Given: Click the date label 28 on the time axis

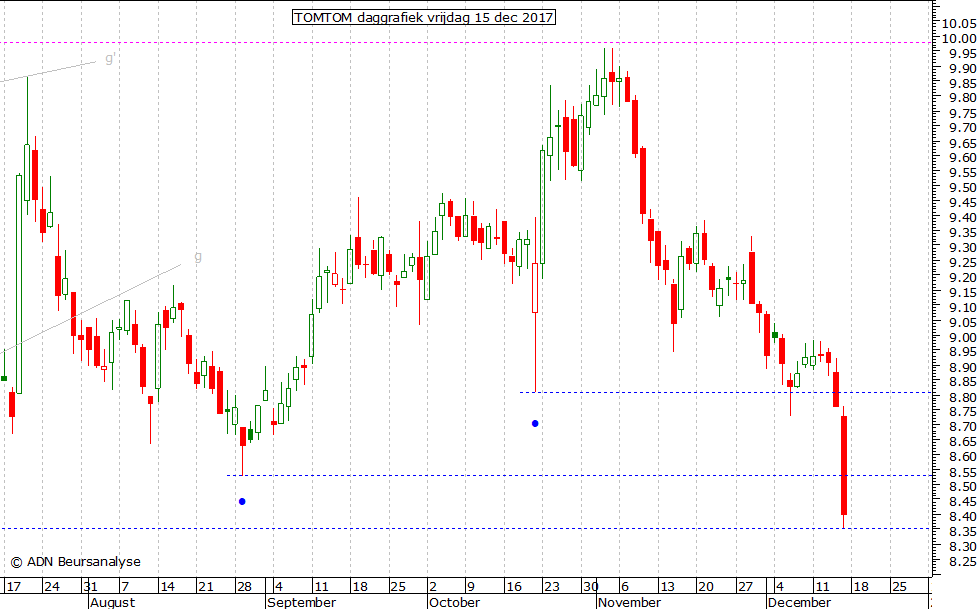Looking at the screenshot, I should pos(244,586).
